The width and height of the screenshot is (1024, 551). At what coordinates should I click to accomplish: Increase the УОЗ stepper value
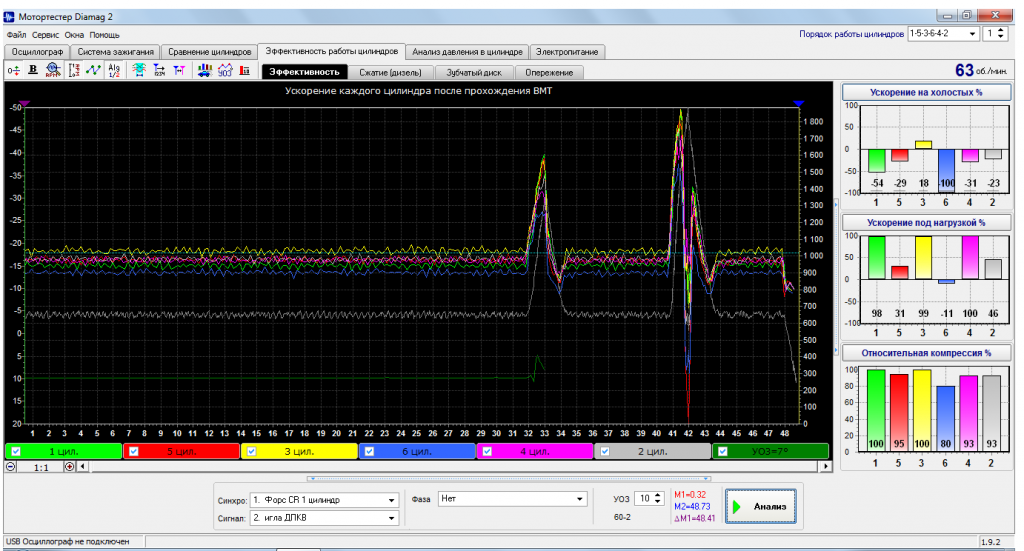pos(658,496)
